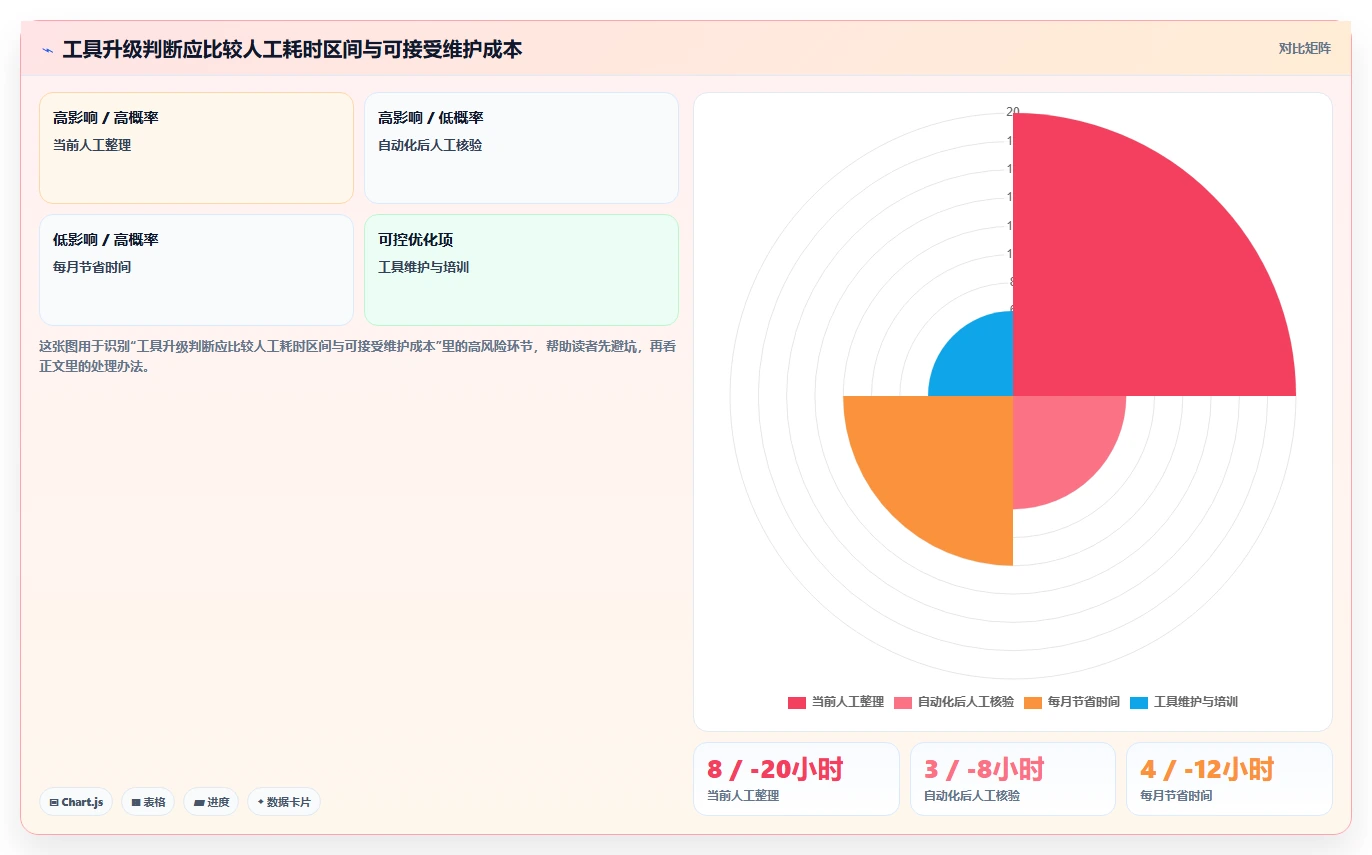Click the 当前人工整理 legend label
The height and width of the screenshot is (855, 1372).
tap(847, 702)
